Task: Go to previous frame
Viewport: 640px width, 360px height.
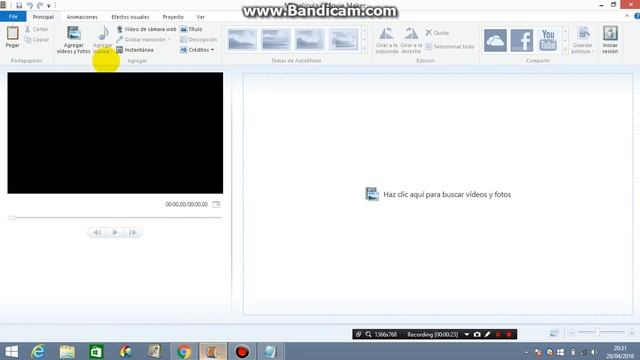Action: 97,232
